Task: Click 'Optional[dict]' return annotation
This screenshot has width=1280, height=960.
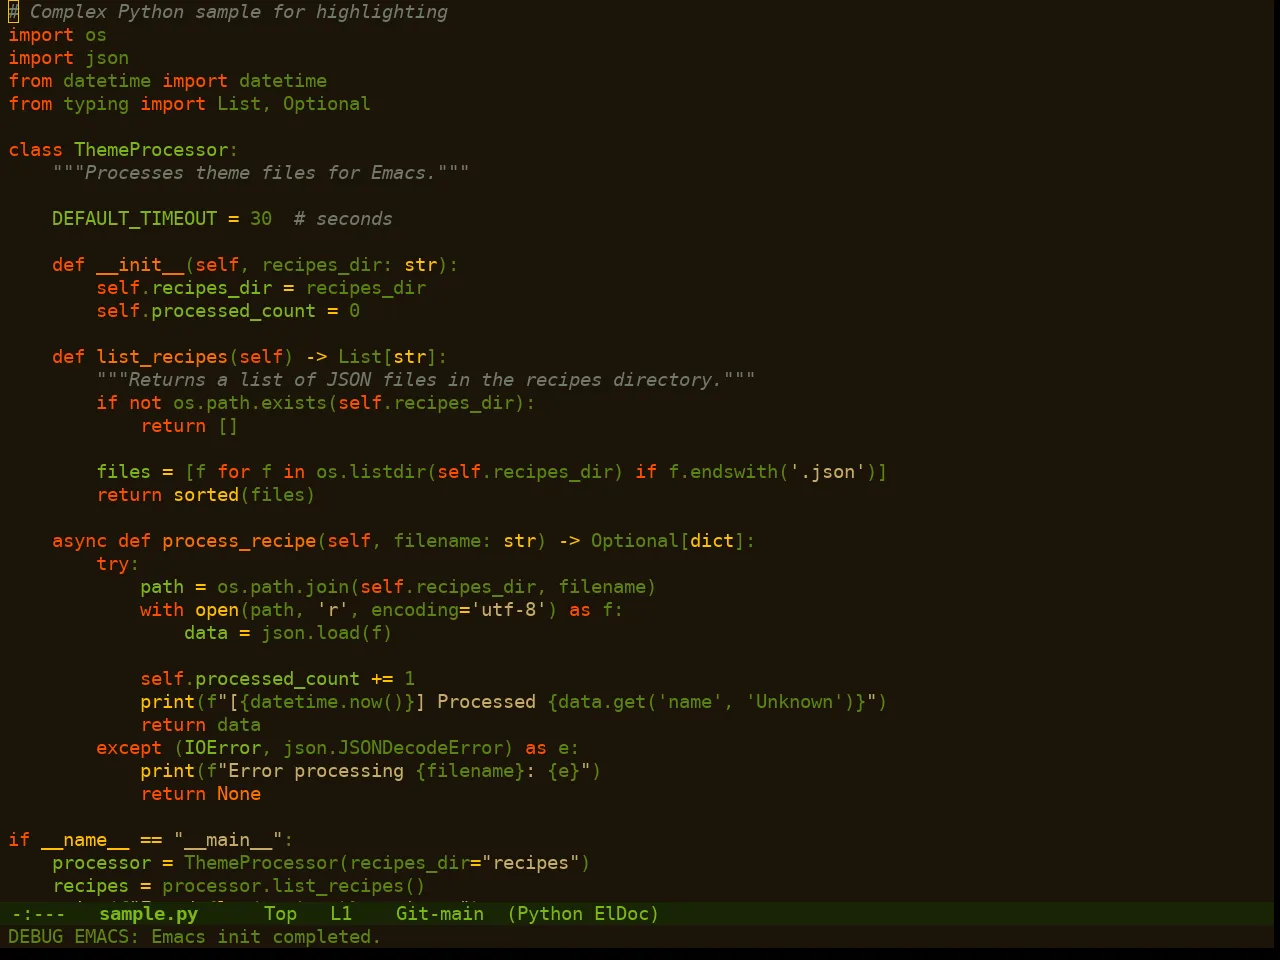Action: tap(668, 541)
